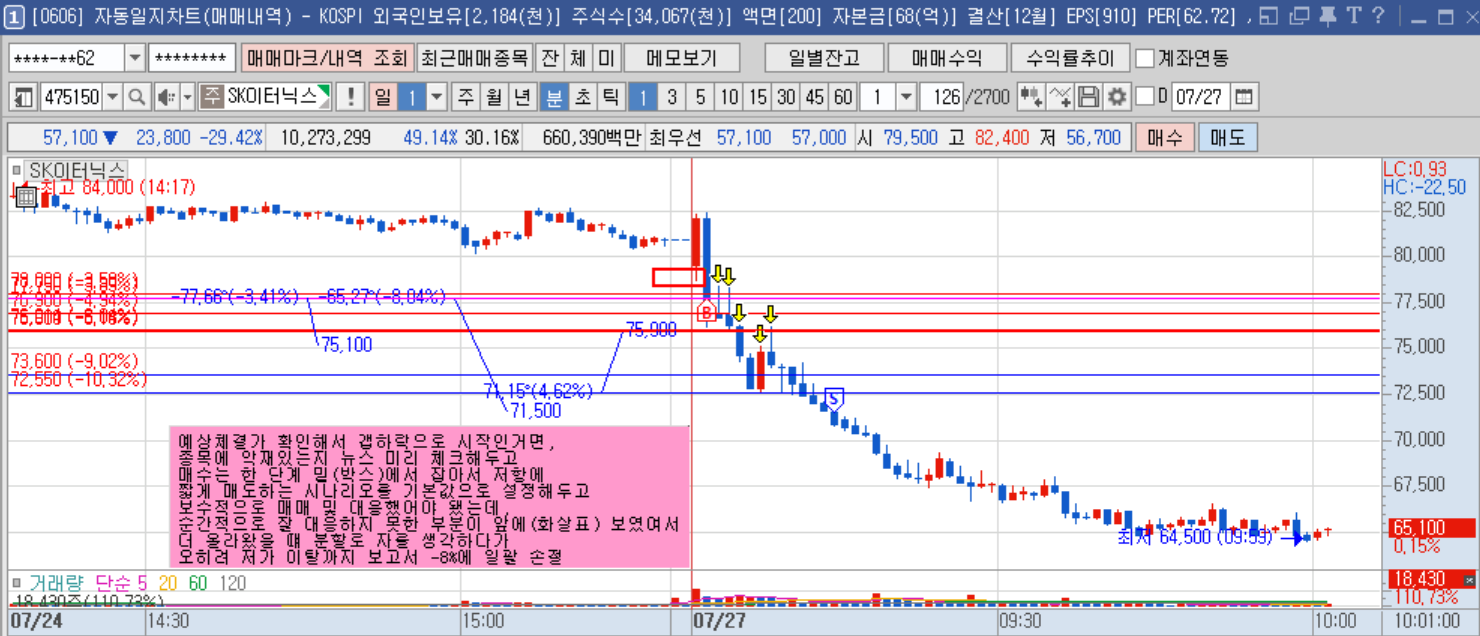Click the small square by 거래량 label

(x=16, y=583)
